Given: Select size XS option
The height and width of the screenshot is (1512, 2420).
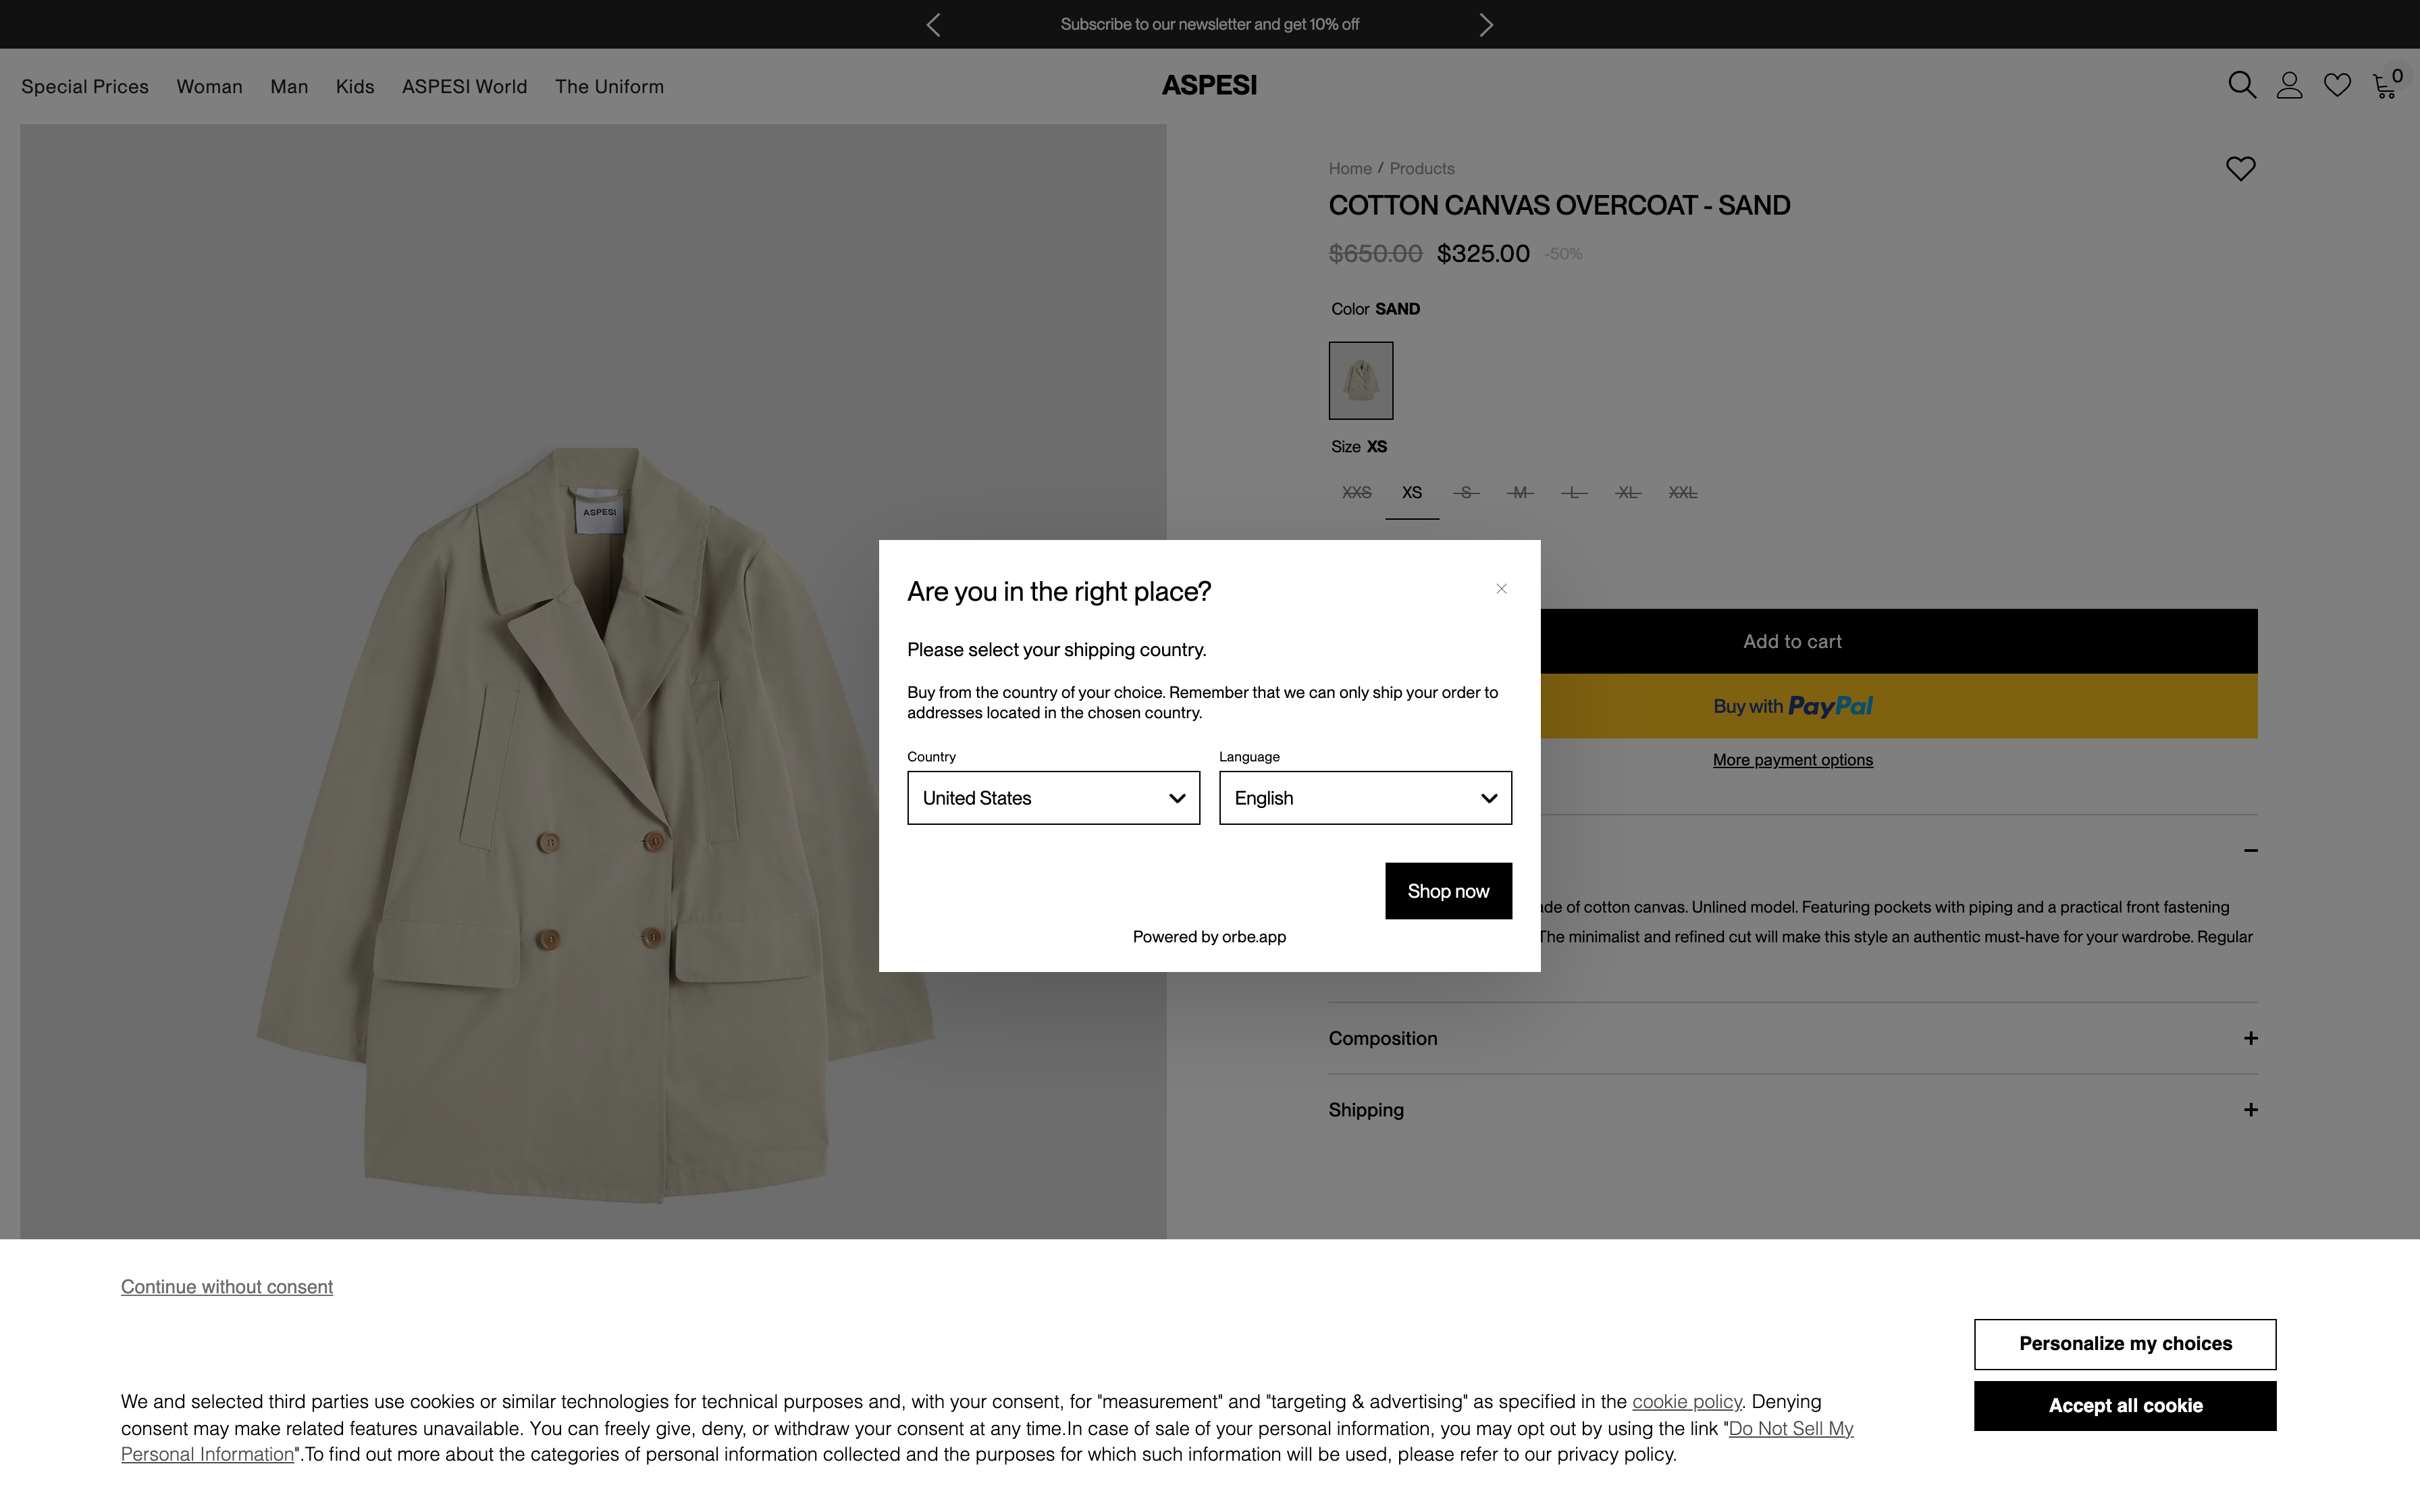Looking at the screenshot, I should (x=1411, y=493).
